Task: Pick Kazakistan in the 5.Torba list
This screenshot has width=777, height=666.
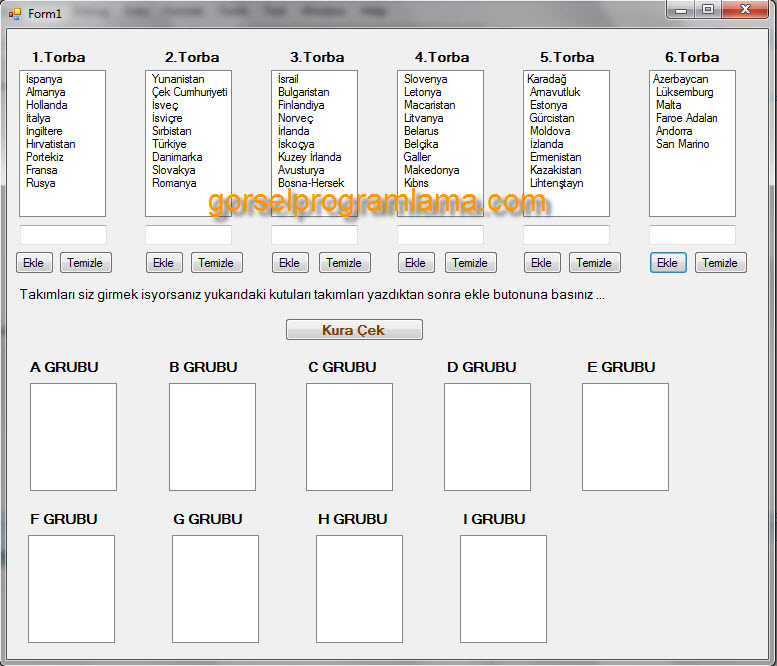Action: tap(555, 170)
